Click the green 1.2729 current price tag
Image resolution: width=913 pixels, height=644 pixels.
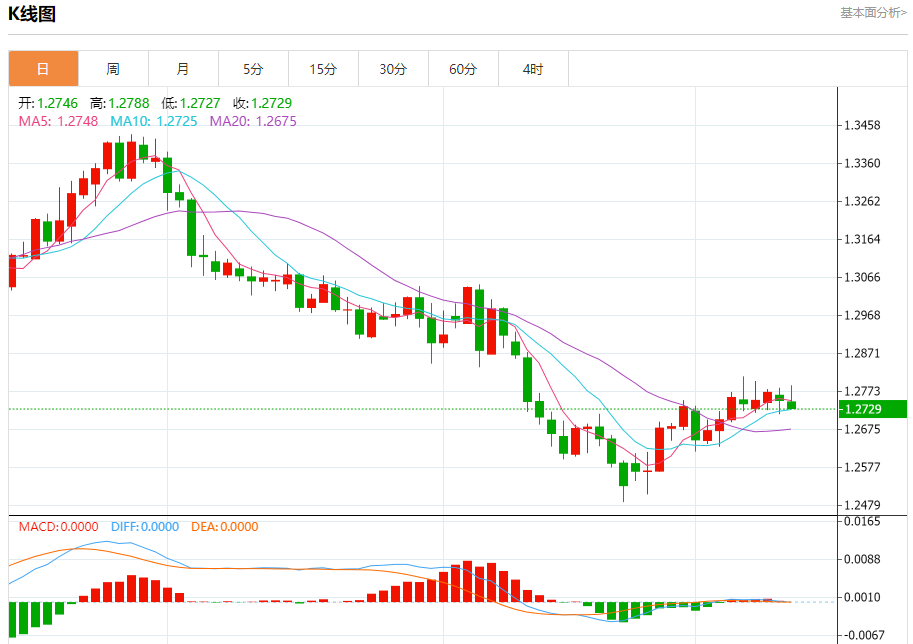click(x=873, y=409)
